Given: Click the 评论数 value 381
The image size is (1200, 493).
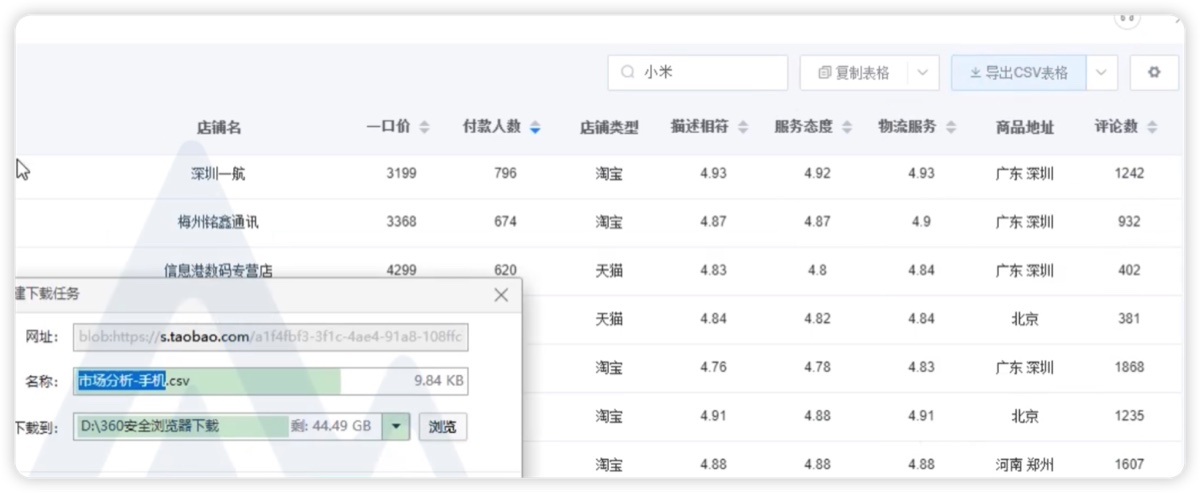Looking at the screenshot, I should tap(1129, 319).
